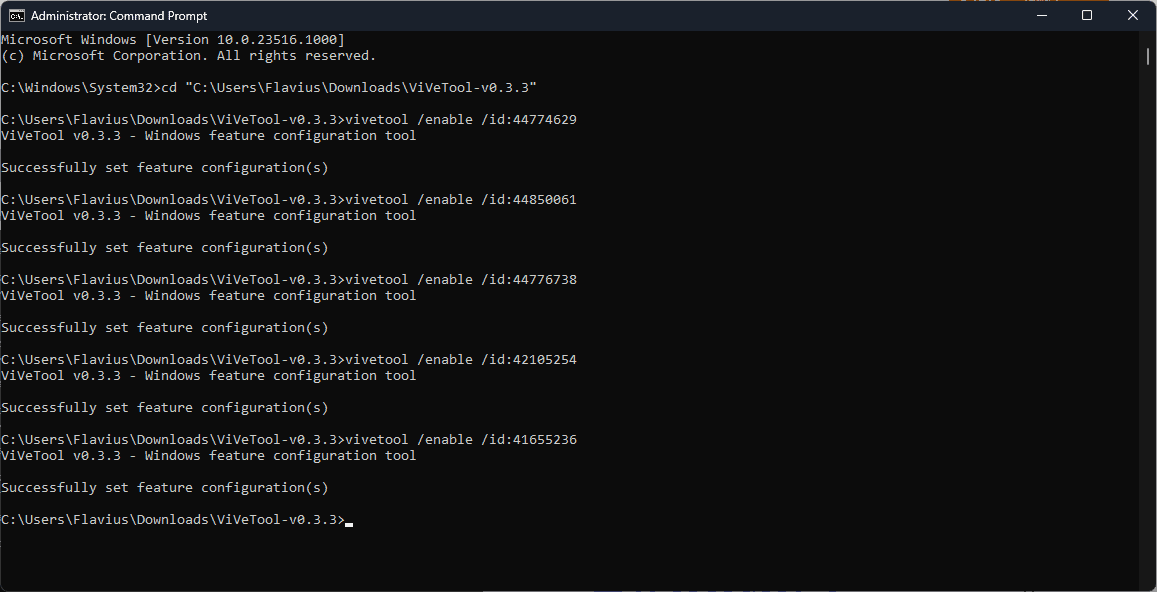Open the Command Prompt title bar icon menu
The image size is (1157, 592).
click(x=16, y=16)
